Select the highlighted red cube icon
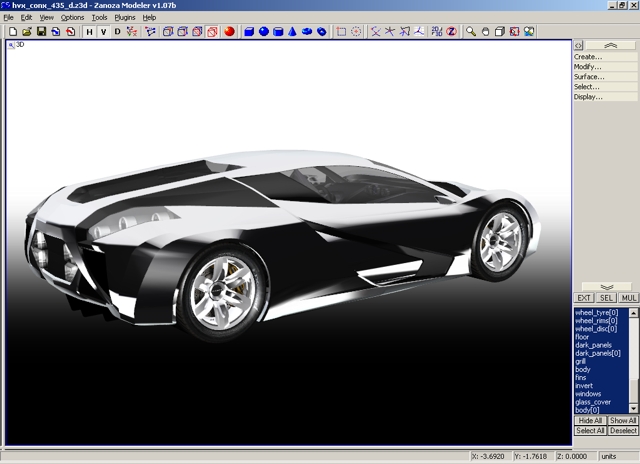The image size is (640, 464). (x=212, y=31)
